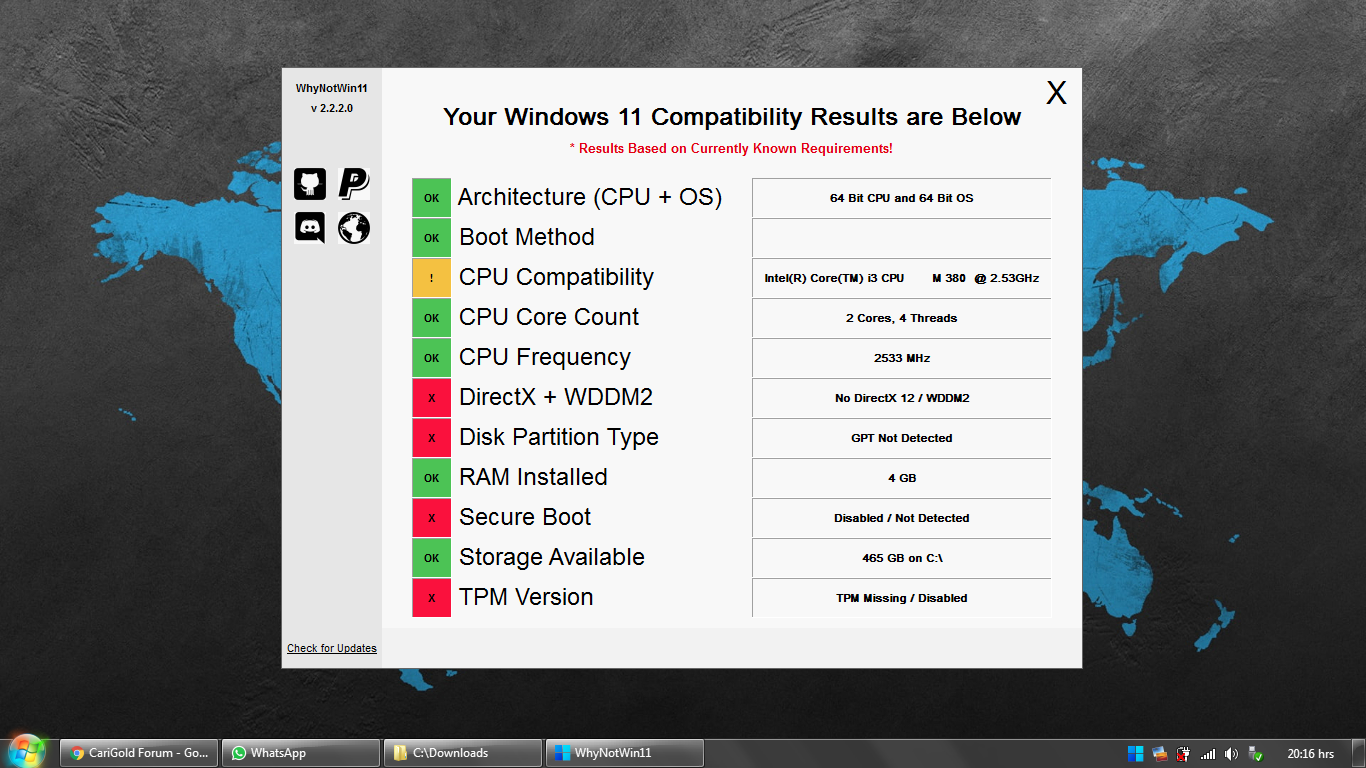Image resolution: width=1366 pixels, height=768 pixels.
Task: Click the Safely Remove Hardware tray icon
Action: pos(1255,753)
